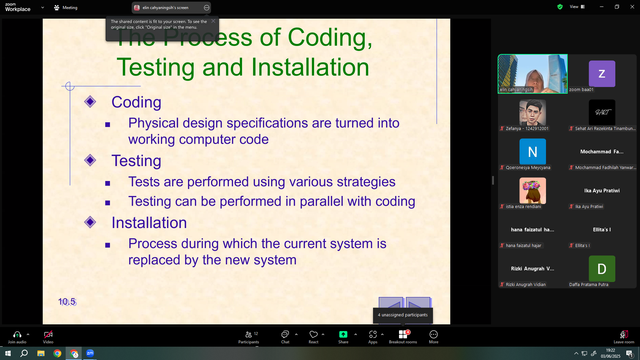
Task: Click the Leave room icon
Action: point(624,334)
